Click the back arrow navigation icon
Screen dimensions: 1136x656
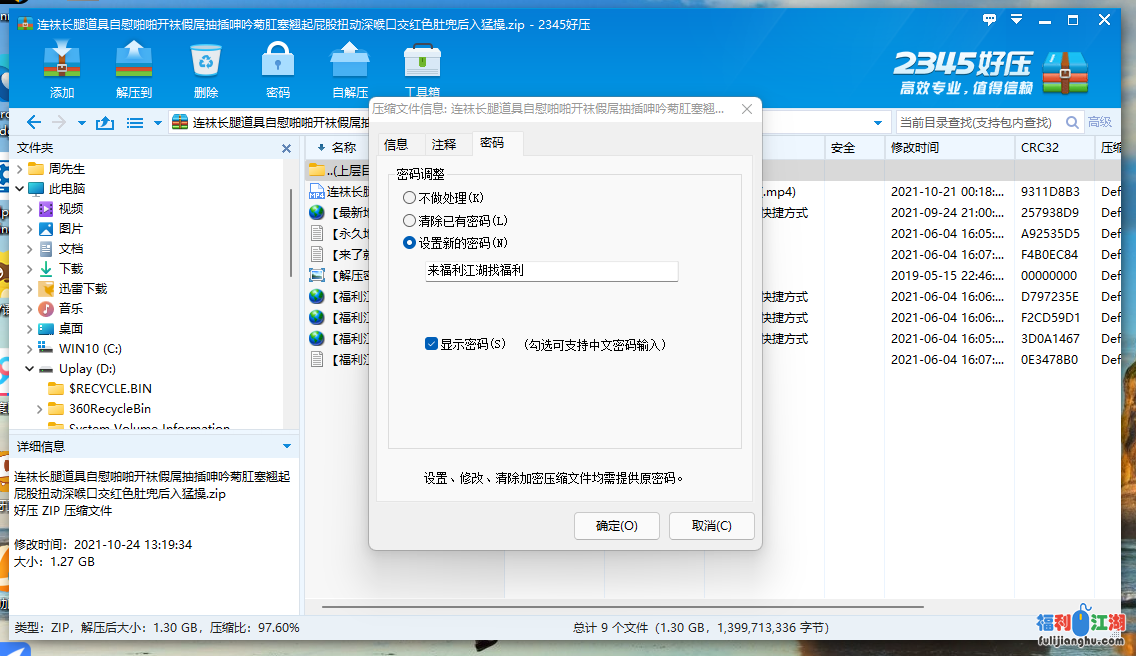(34, 123)
